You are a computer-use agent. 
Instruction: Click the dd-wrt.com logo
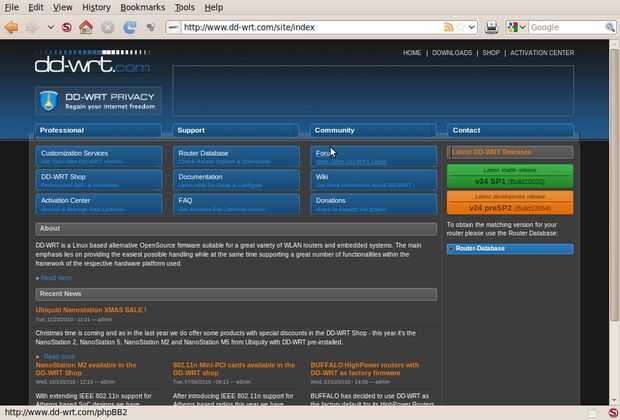[x=92, y=62]
